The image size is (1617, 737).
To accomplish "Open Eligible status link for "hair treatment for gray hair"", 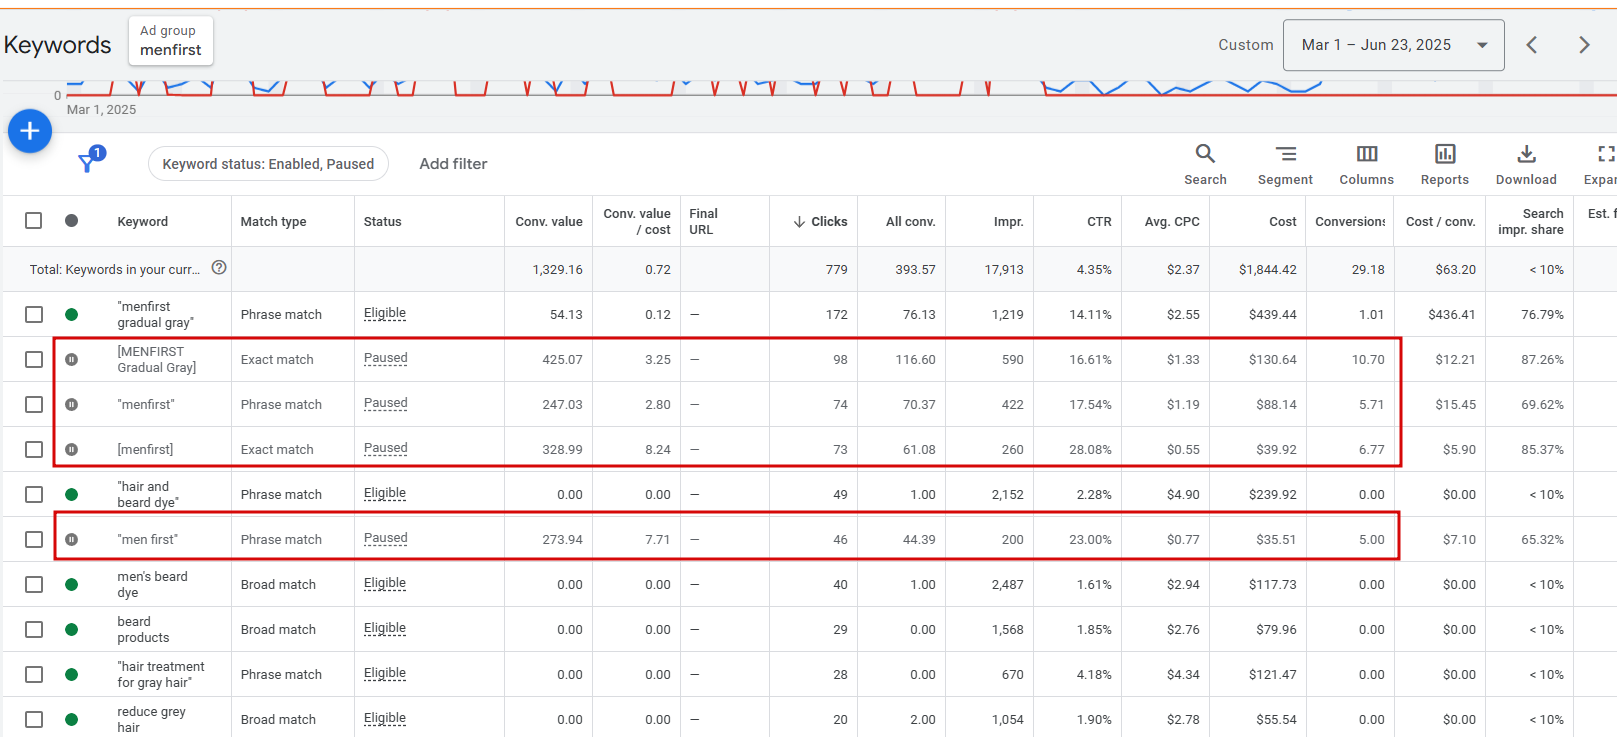I will 385,673.
